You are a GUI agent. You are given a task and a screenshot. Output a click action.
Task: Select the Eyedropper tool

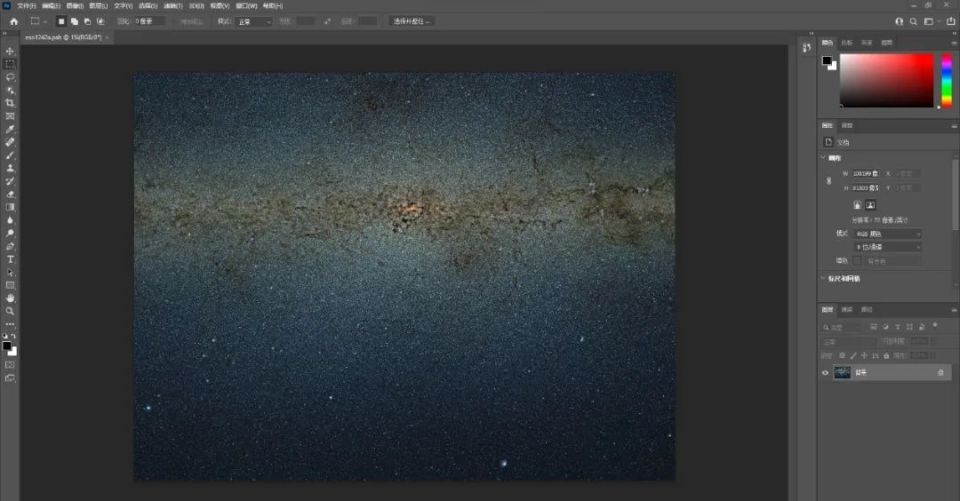(x=10, y=129)
